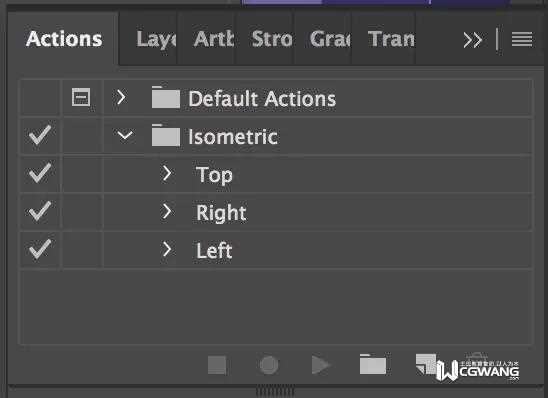548x398 pixels.
Task: Open the Actions panel hamburger menu
Action: click(522, 39)
